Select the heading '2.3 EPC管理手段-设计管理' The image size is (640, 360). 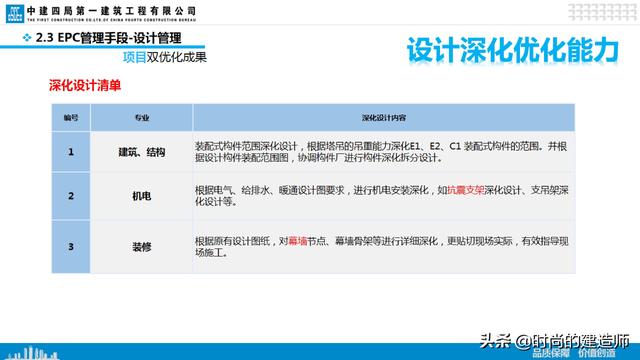point(109,38)
